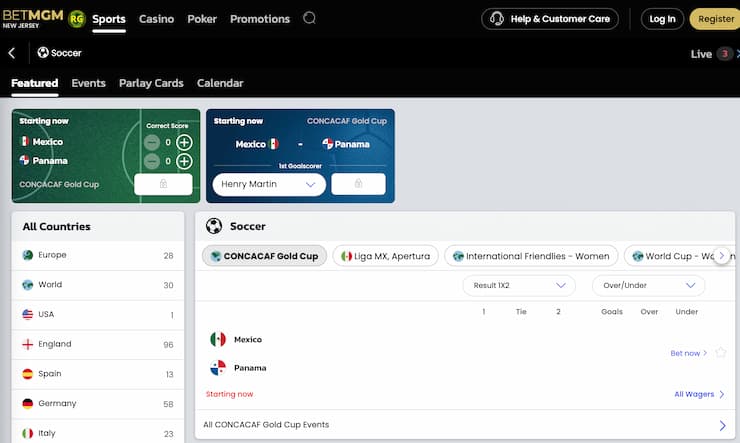Click the BetMGM New Jersey logo
This screenshot has height=443, width=740.
click(33, 18)
